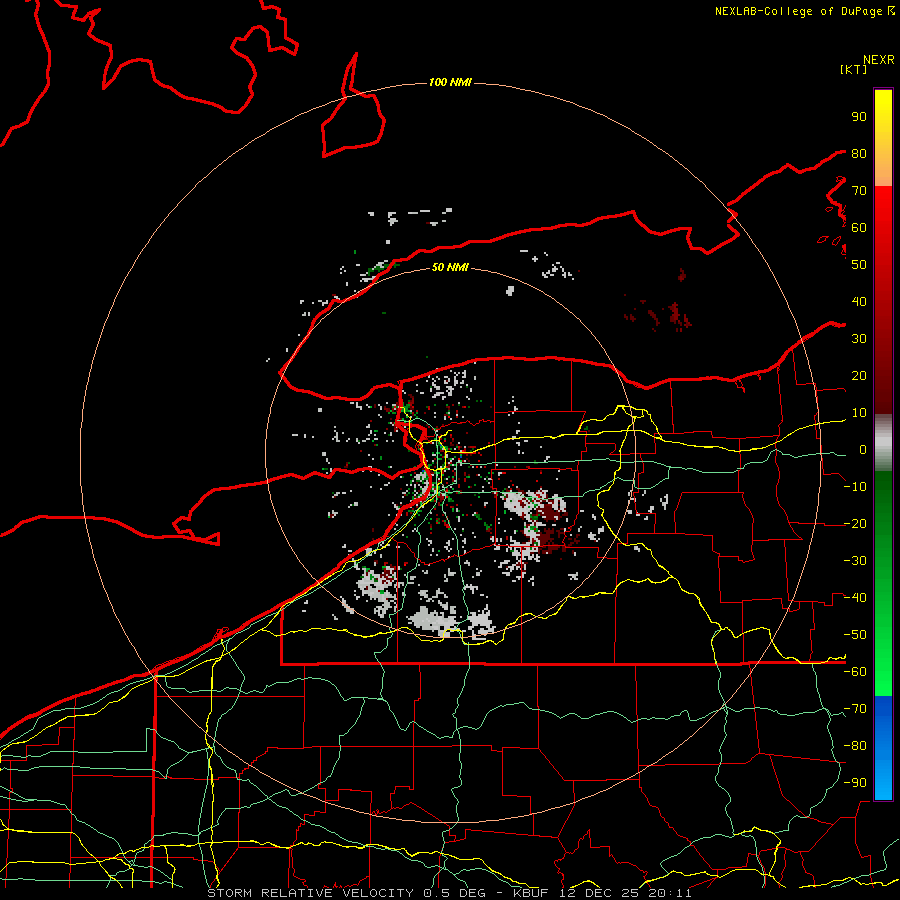Click the 70 scale value
This screenshot has width=900, height=900.
point(859,191)
